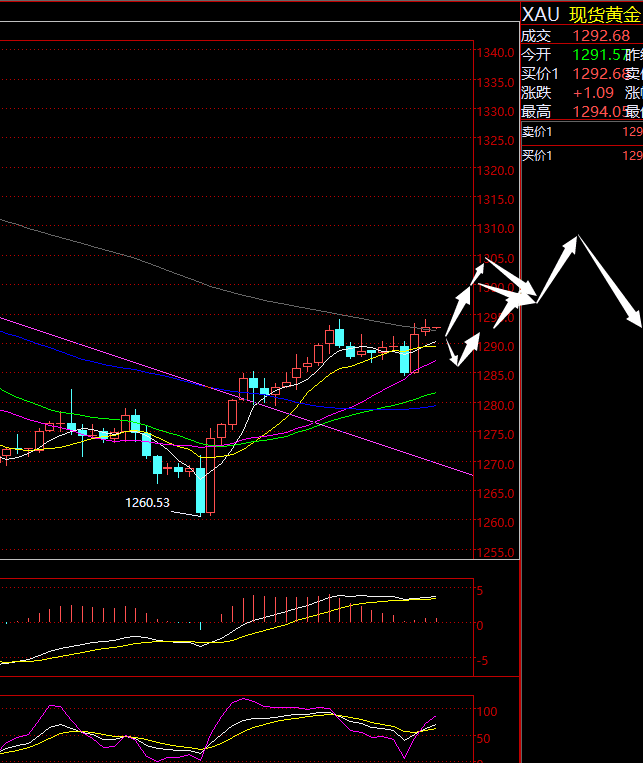This screenshot has height=763, width=643.
Task: Select the 1294.05 high price value
Action: point(598,111)
